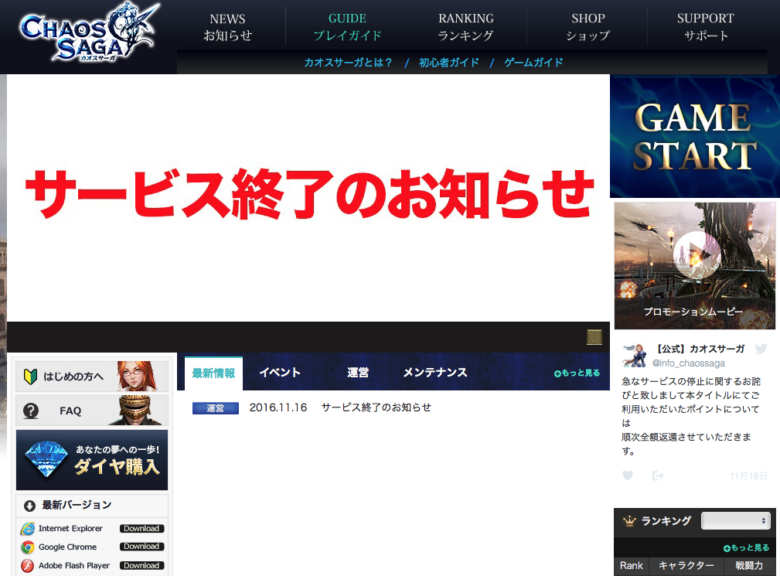Open the @info_chaossaga handle
The image size is (780, 576).
(x=688, y=363)
